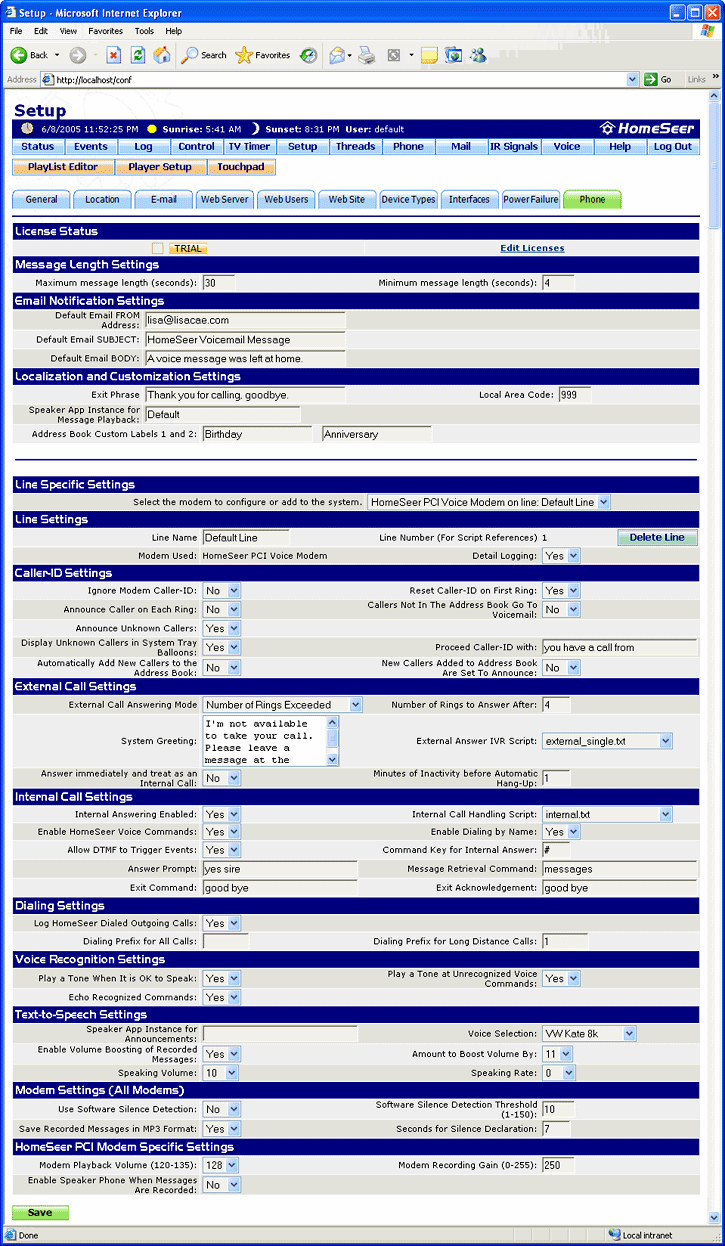Click the Touchpad button

click(241, 167)
